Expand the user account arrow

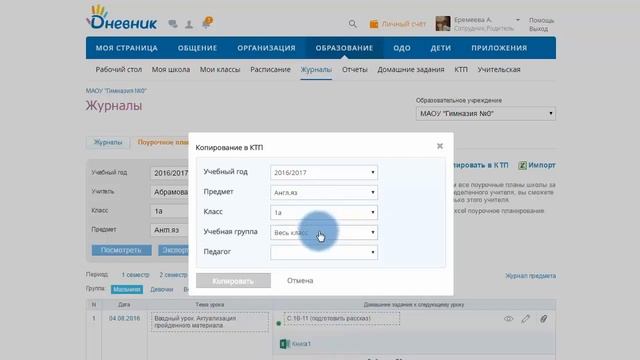tap(518, 20)
